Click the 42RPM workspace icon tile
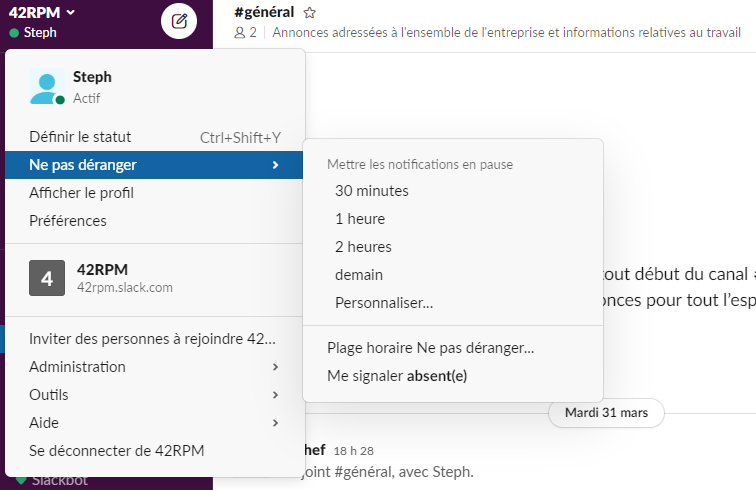The width and height of the screenshot is (756, 490). pos(47,278)
